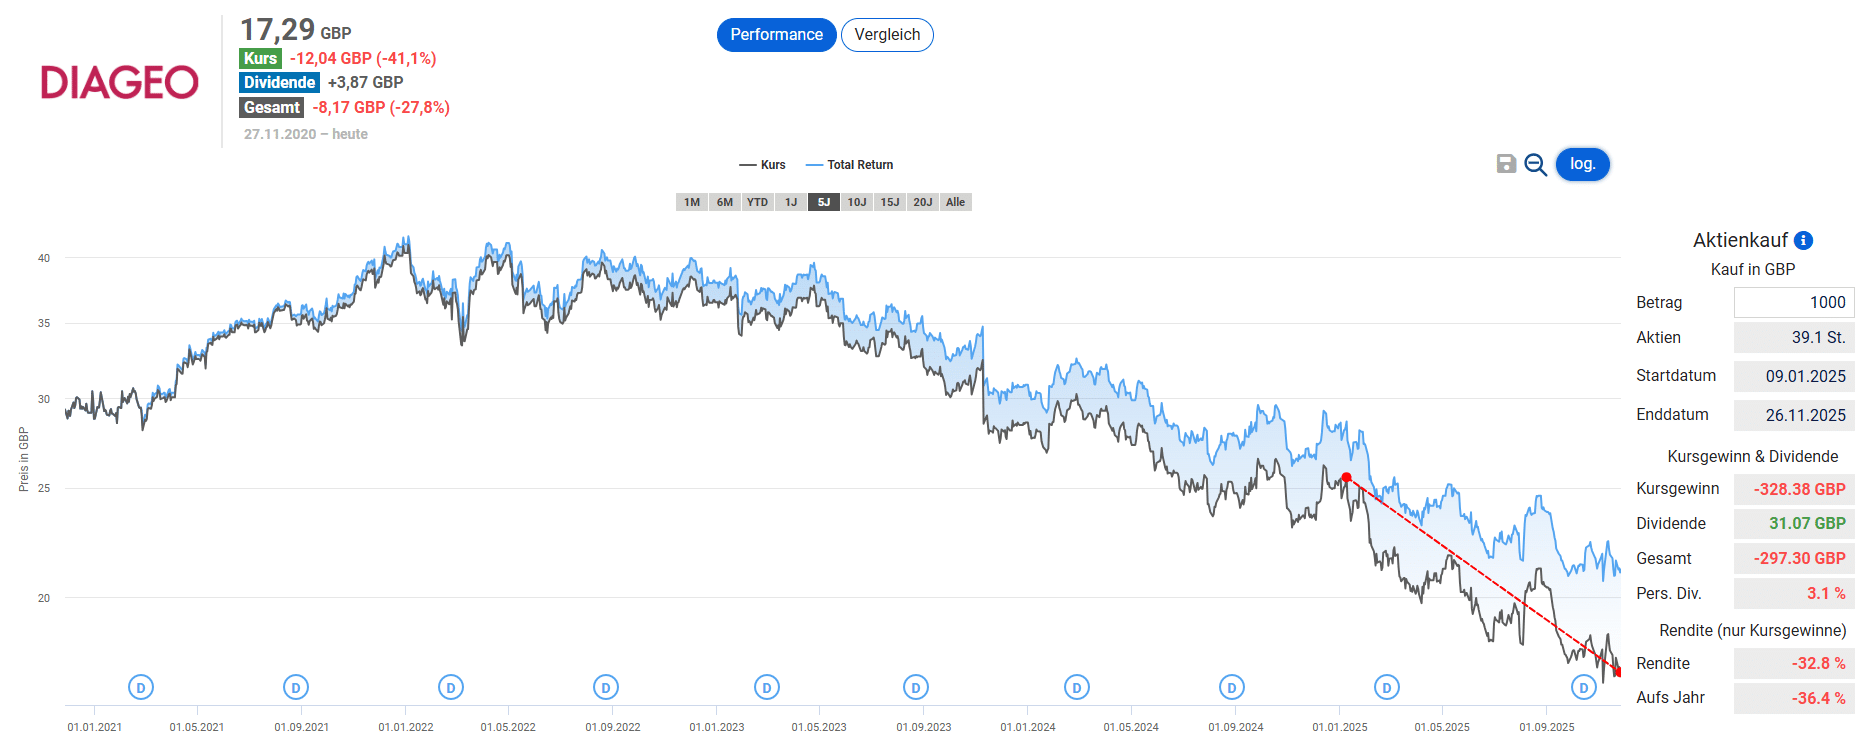This screenshot has width=1870, height=747.
Task: Click the DIAGEO logo
Action: pos(120,82)
